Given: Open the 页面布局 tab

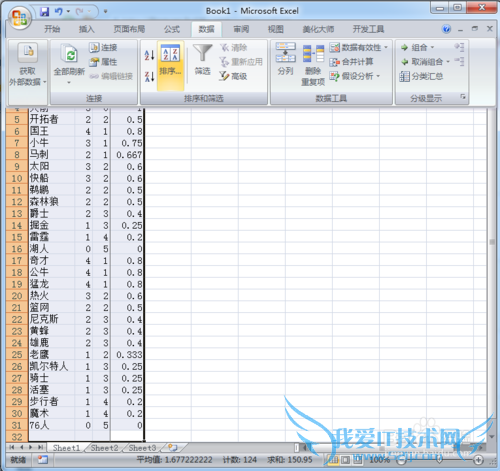Looking at the screenshot, I should coord(129,29).
